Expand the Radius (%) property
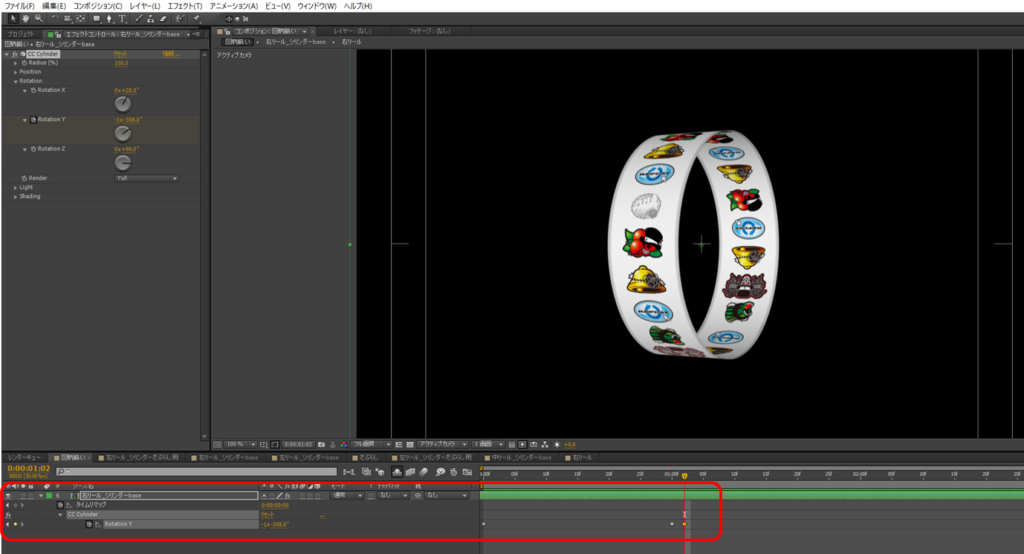The width and height of the screenshot is (1024, 554). coord(16,63)
